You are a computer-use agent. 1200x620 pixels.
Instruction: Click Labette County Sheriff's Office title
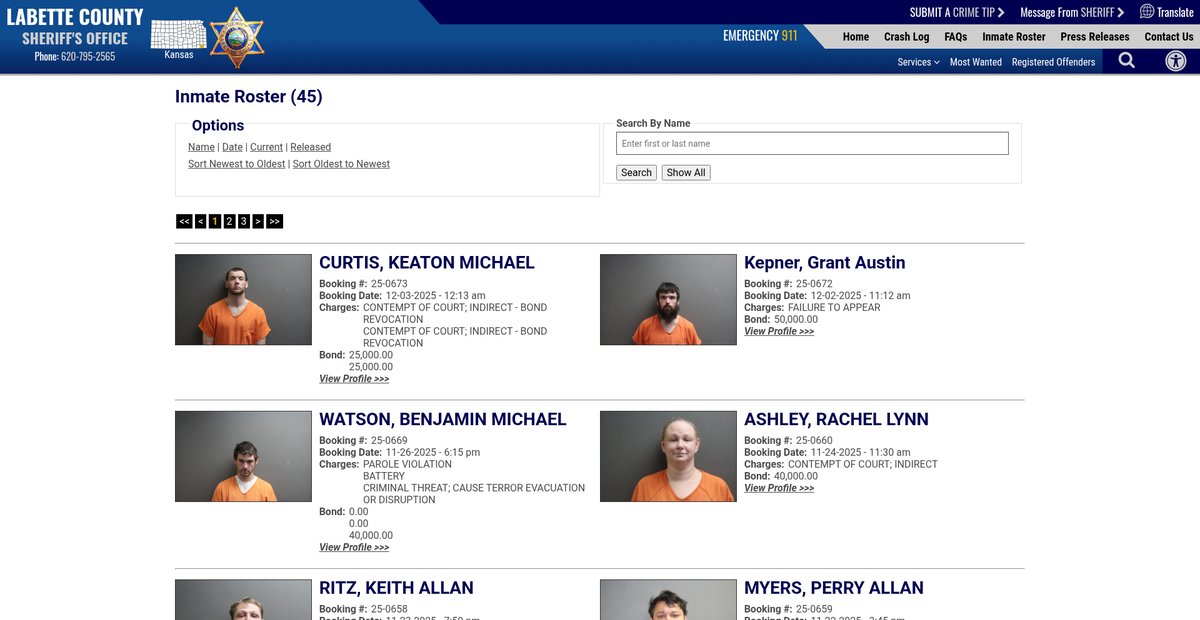tap(75, 27)
